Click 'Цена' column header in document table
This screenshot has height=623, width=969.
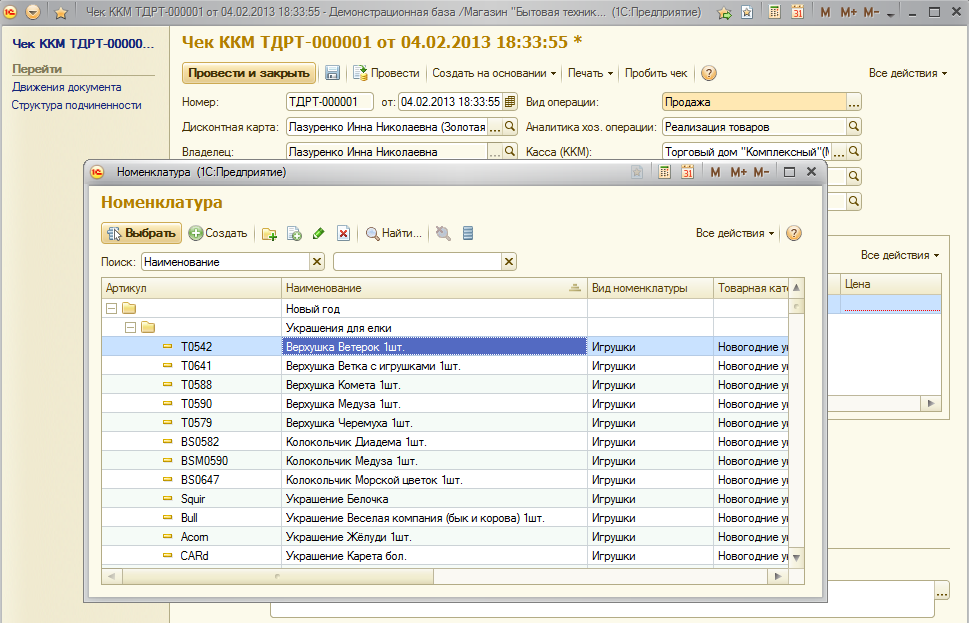pos(891,284)
